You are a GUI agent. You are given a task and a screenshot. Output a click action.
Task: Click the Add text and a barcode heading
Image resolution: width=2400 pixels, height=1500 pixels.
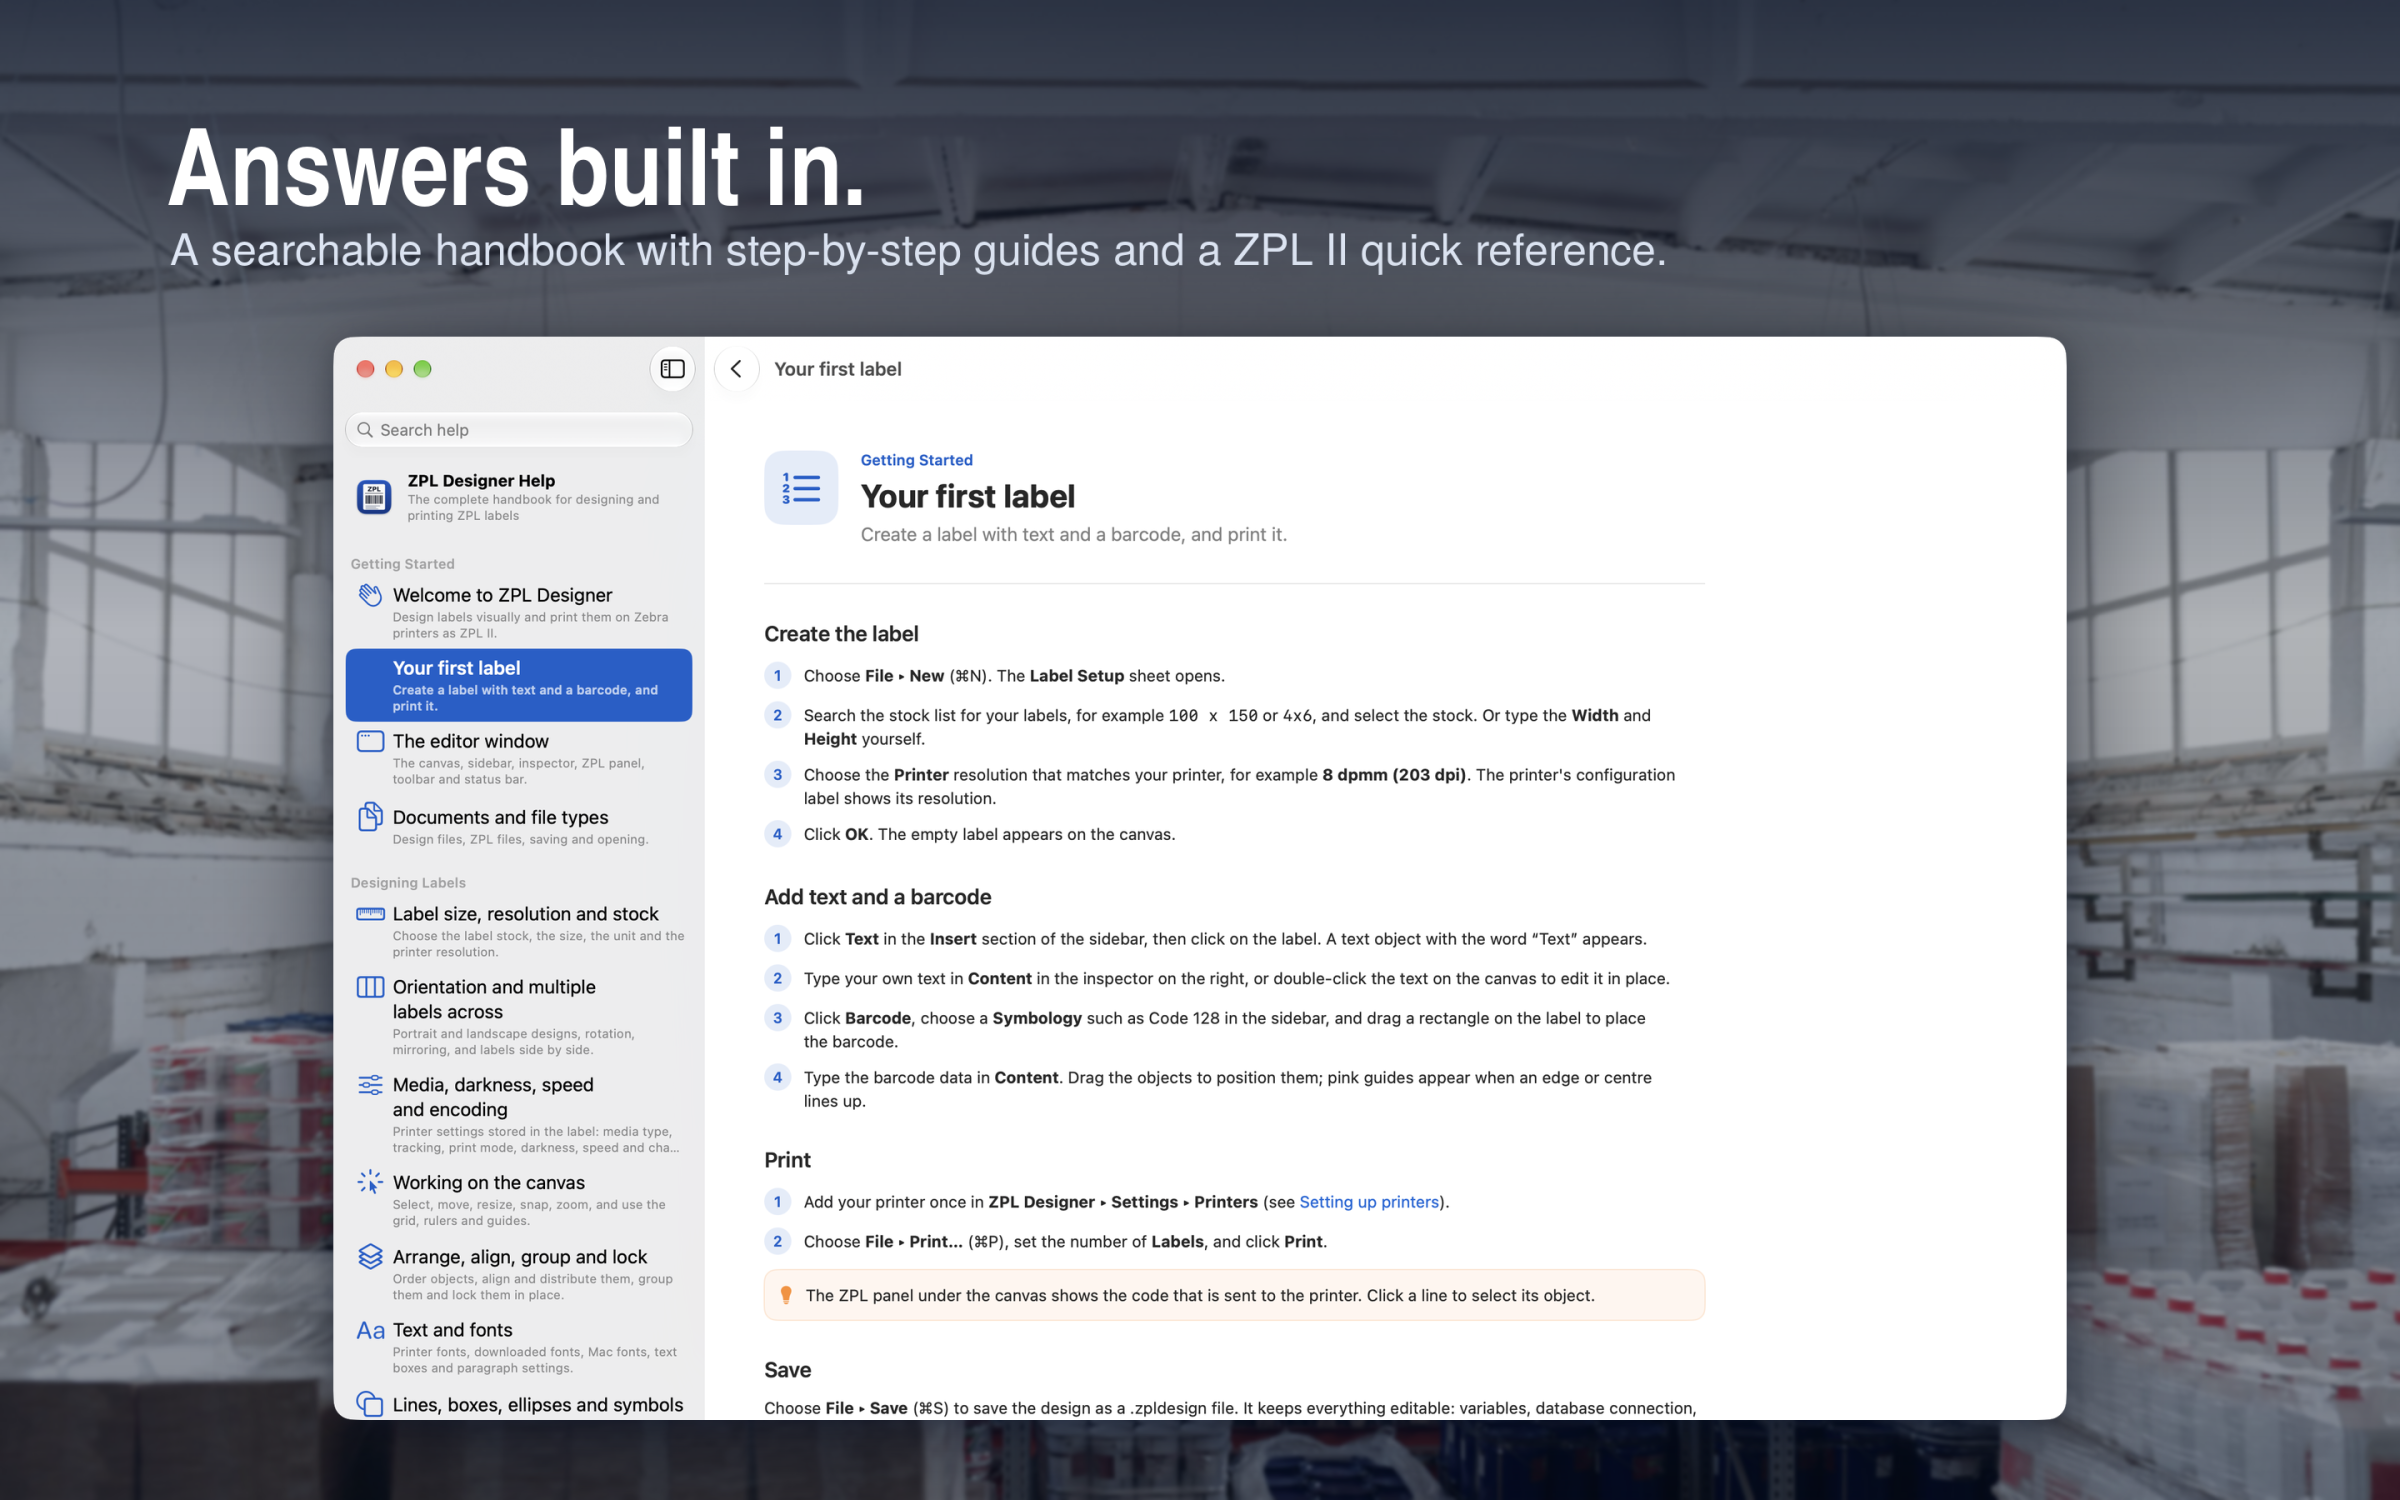click(877, 897)
